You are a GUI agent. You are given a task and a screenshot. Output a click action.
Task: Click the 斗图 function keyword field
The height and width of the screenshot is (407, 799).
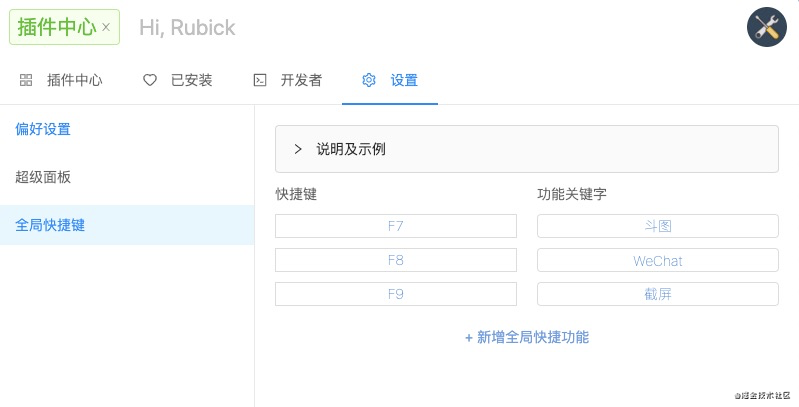(657, 226)
